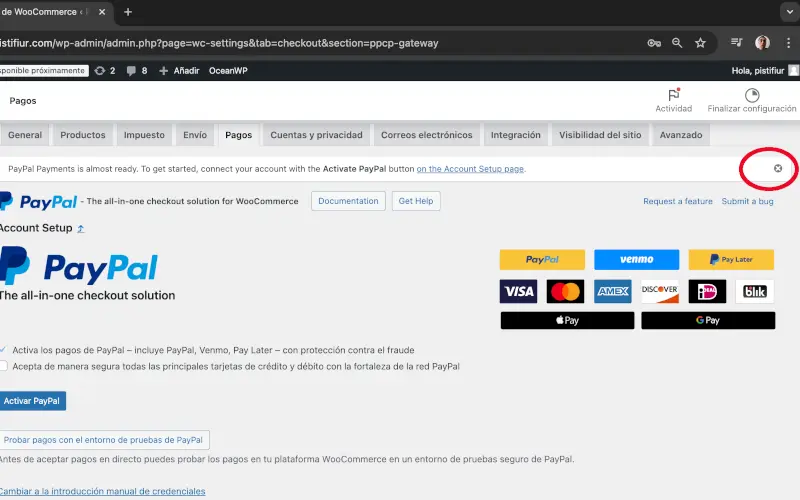Click the Visa card logo

click(x=518, y=291)
